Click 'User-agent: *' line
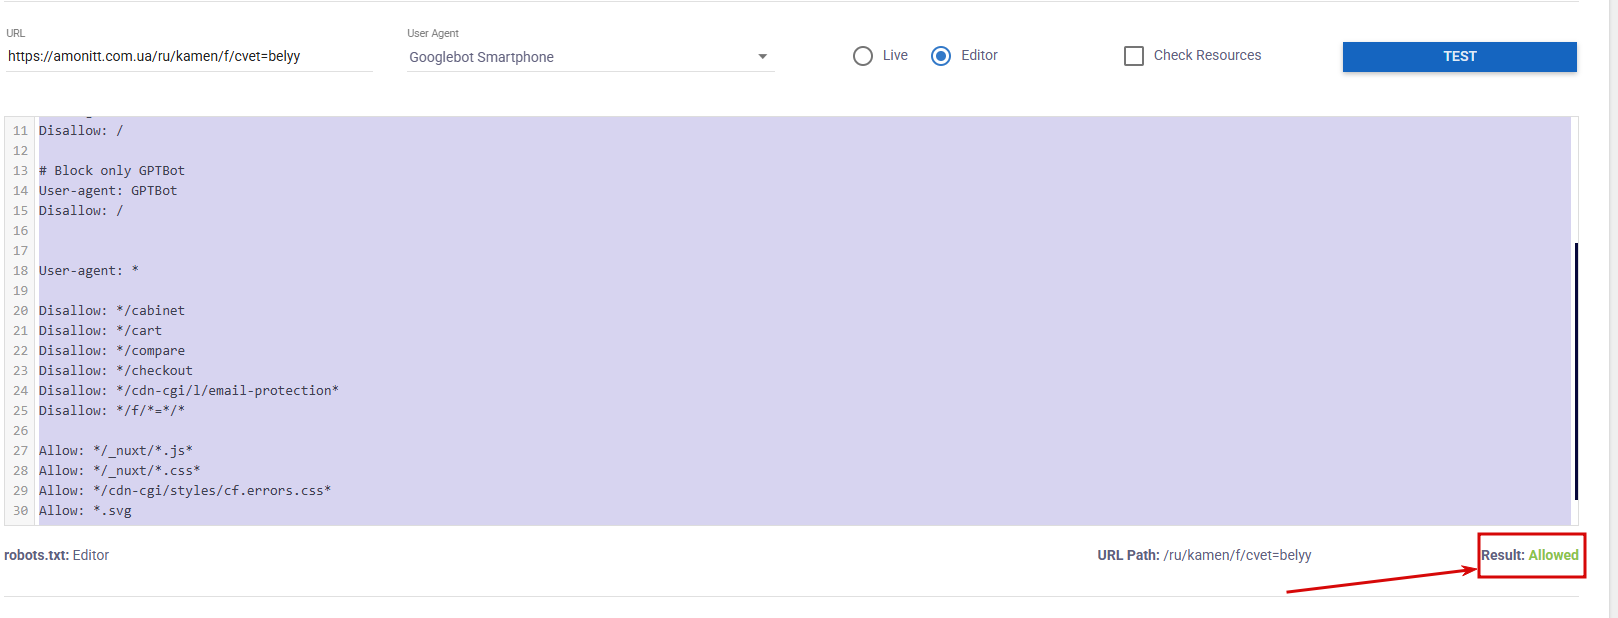 [x=89, y=270]
